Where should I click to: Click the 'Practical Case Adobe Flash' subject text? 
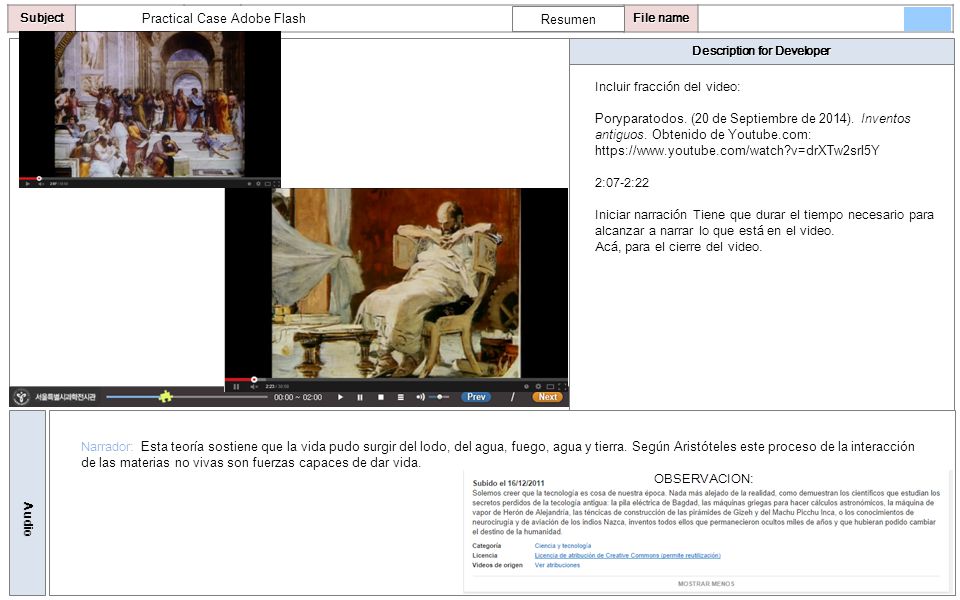click(x=223, y=18)
